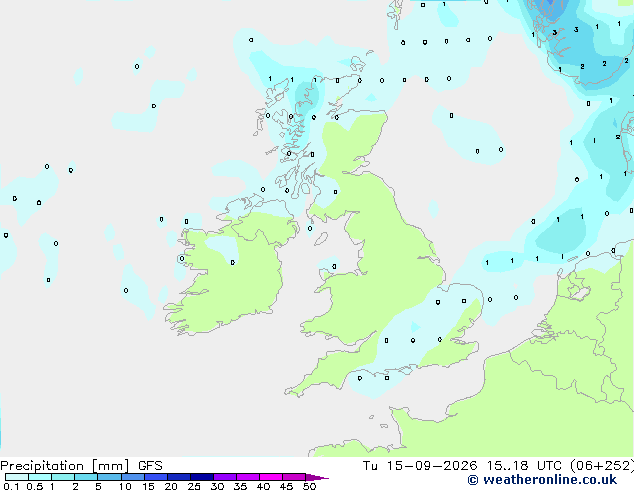The height and width of the screenshot is (490, 634).
Task: Select the lightest 0.1–0.5 mm legend swatch
Action: pyautogui.click(x=17, y=477)
